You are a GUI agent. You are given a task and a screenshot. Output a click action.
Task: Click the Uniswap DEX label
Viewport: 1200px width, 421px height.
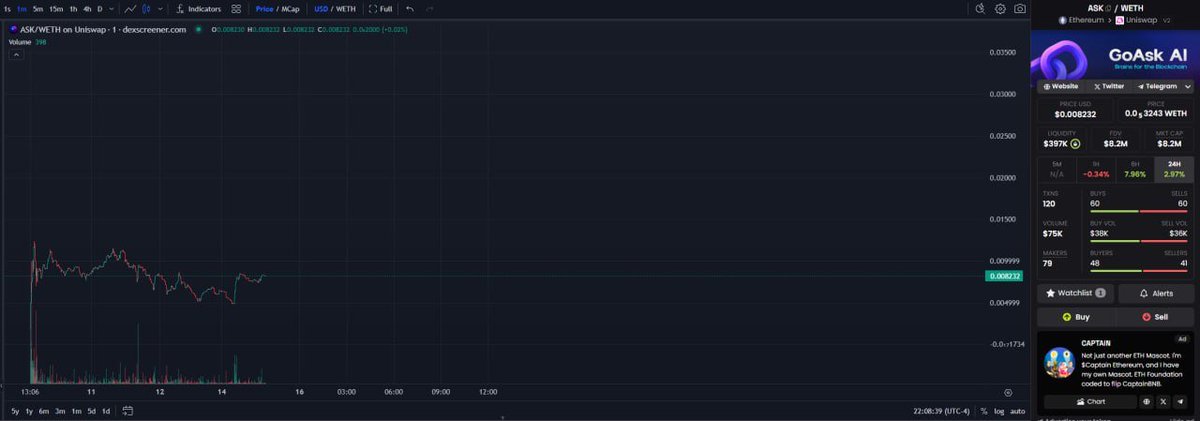(x=1142, y=20)
